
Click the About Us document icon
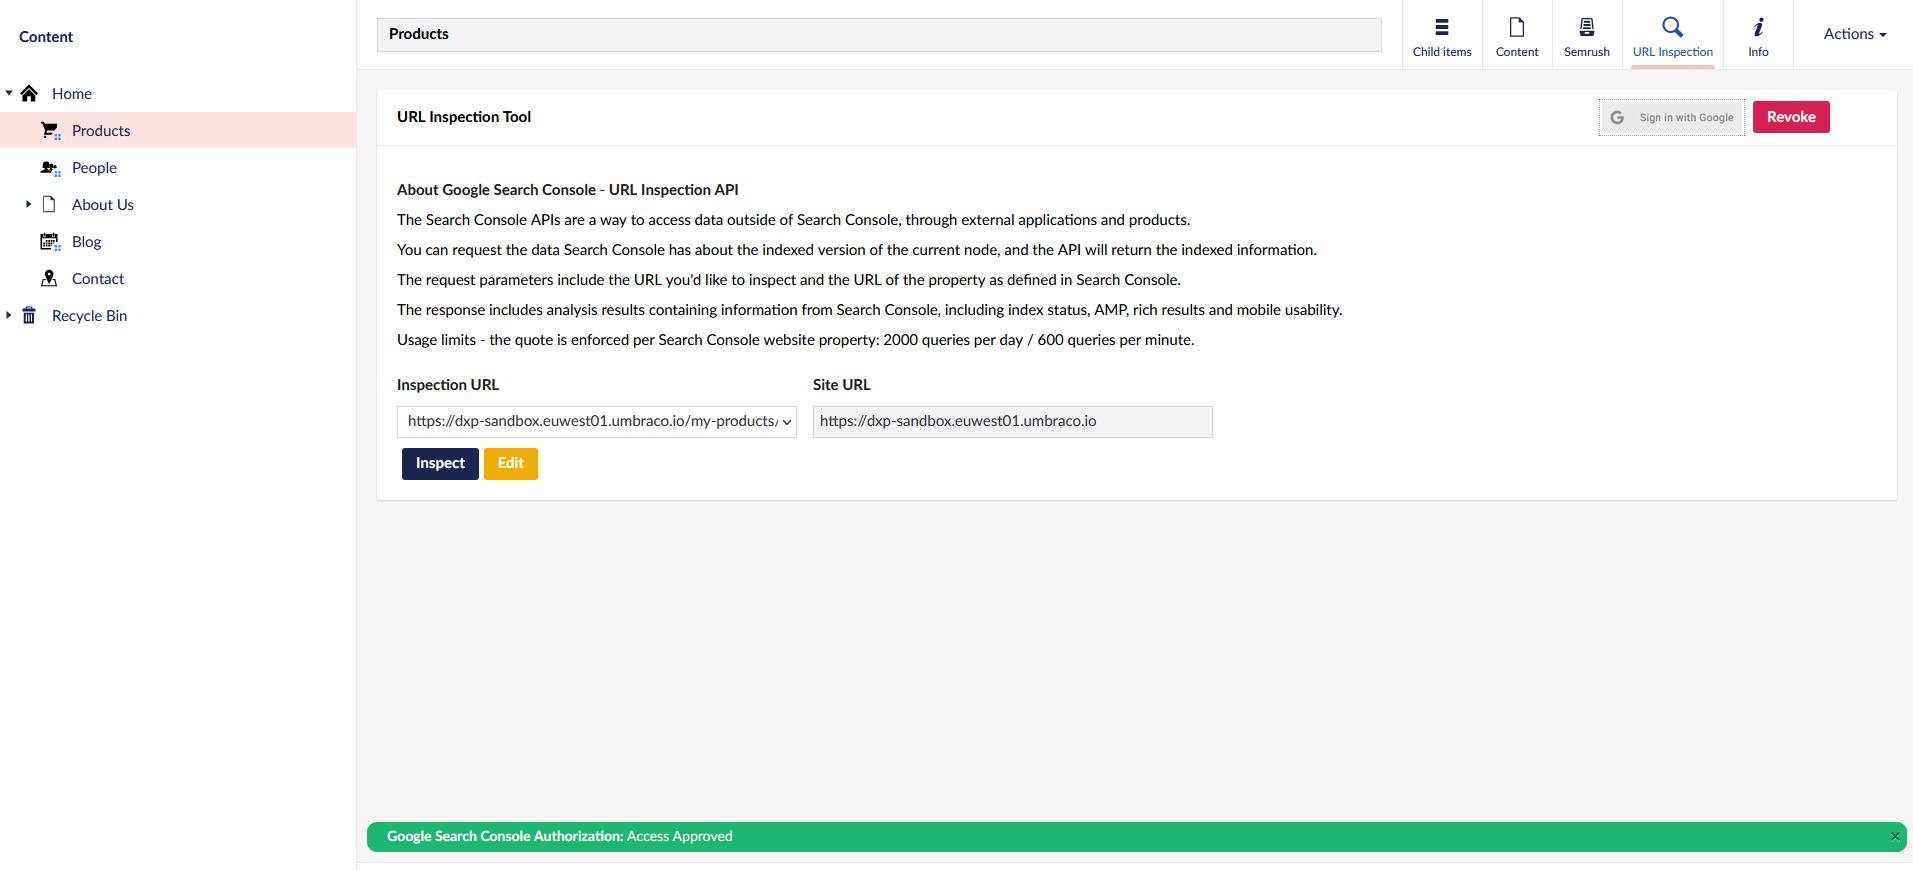[49, 205]
